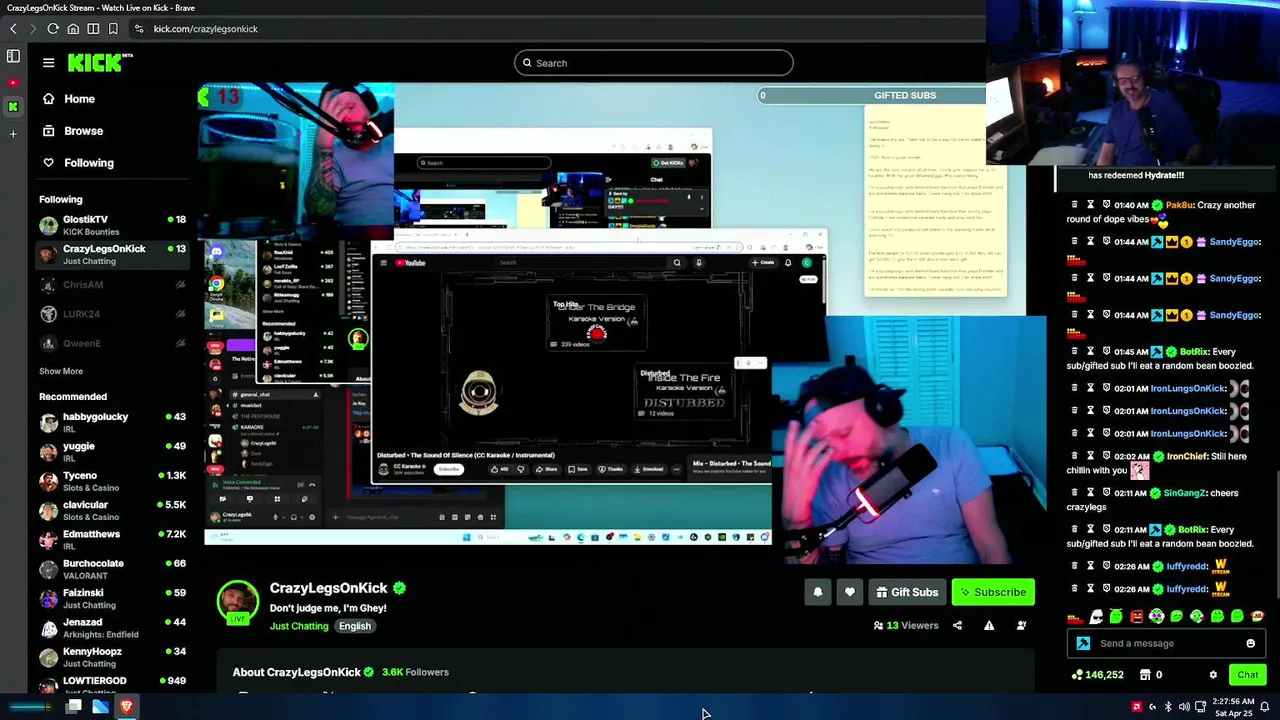Open emoji picker in chat input
The width and height of the screenshot is (1280, 720).
1250,644
